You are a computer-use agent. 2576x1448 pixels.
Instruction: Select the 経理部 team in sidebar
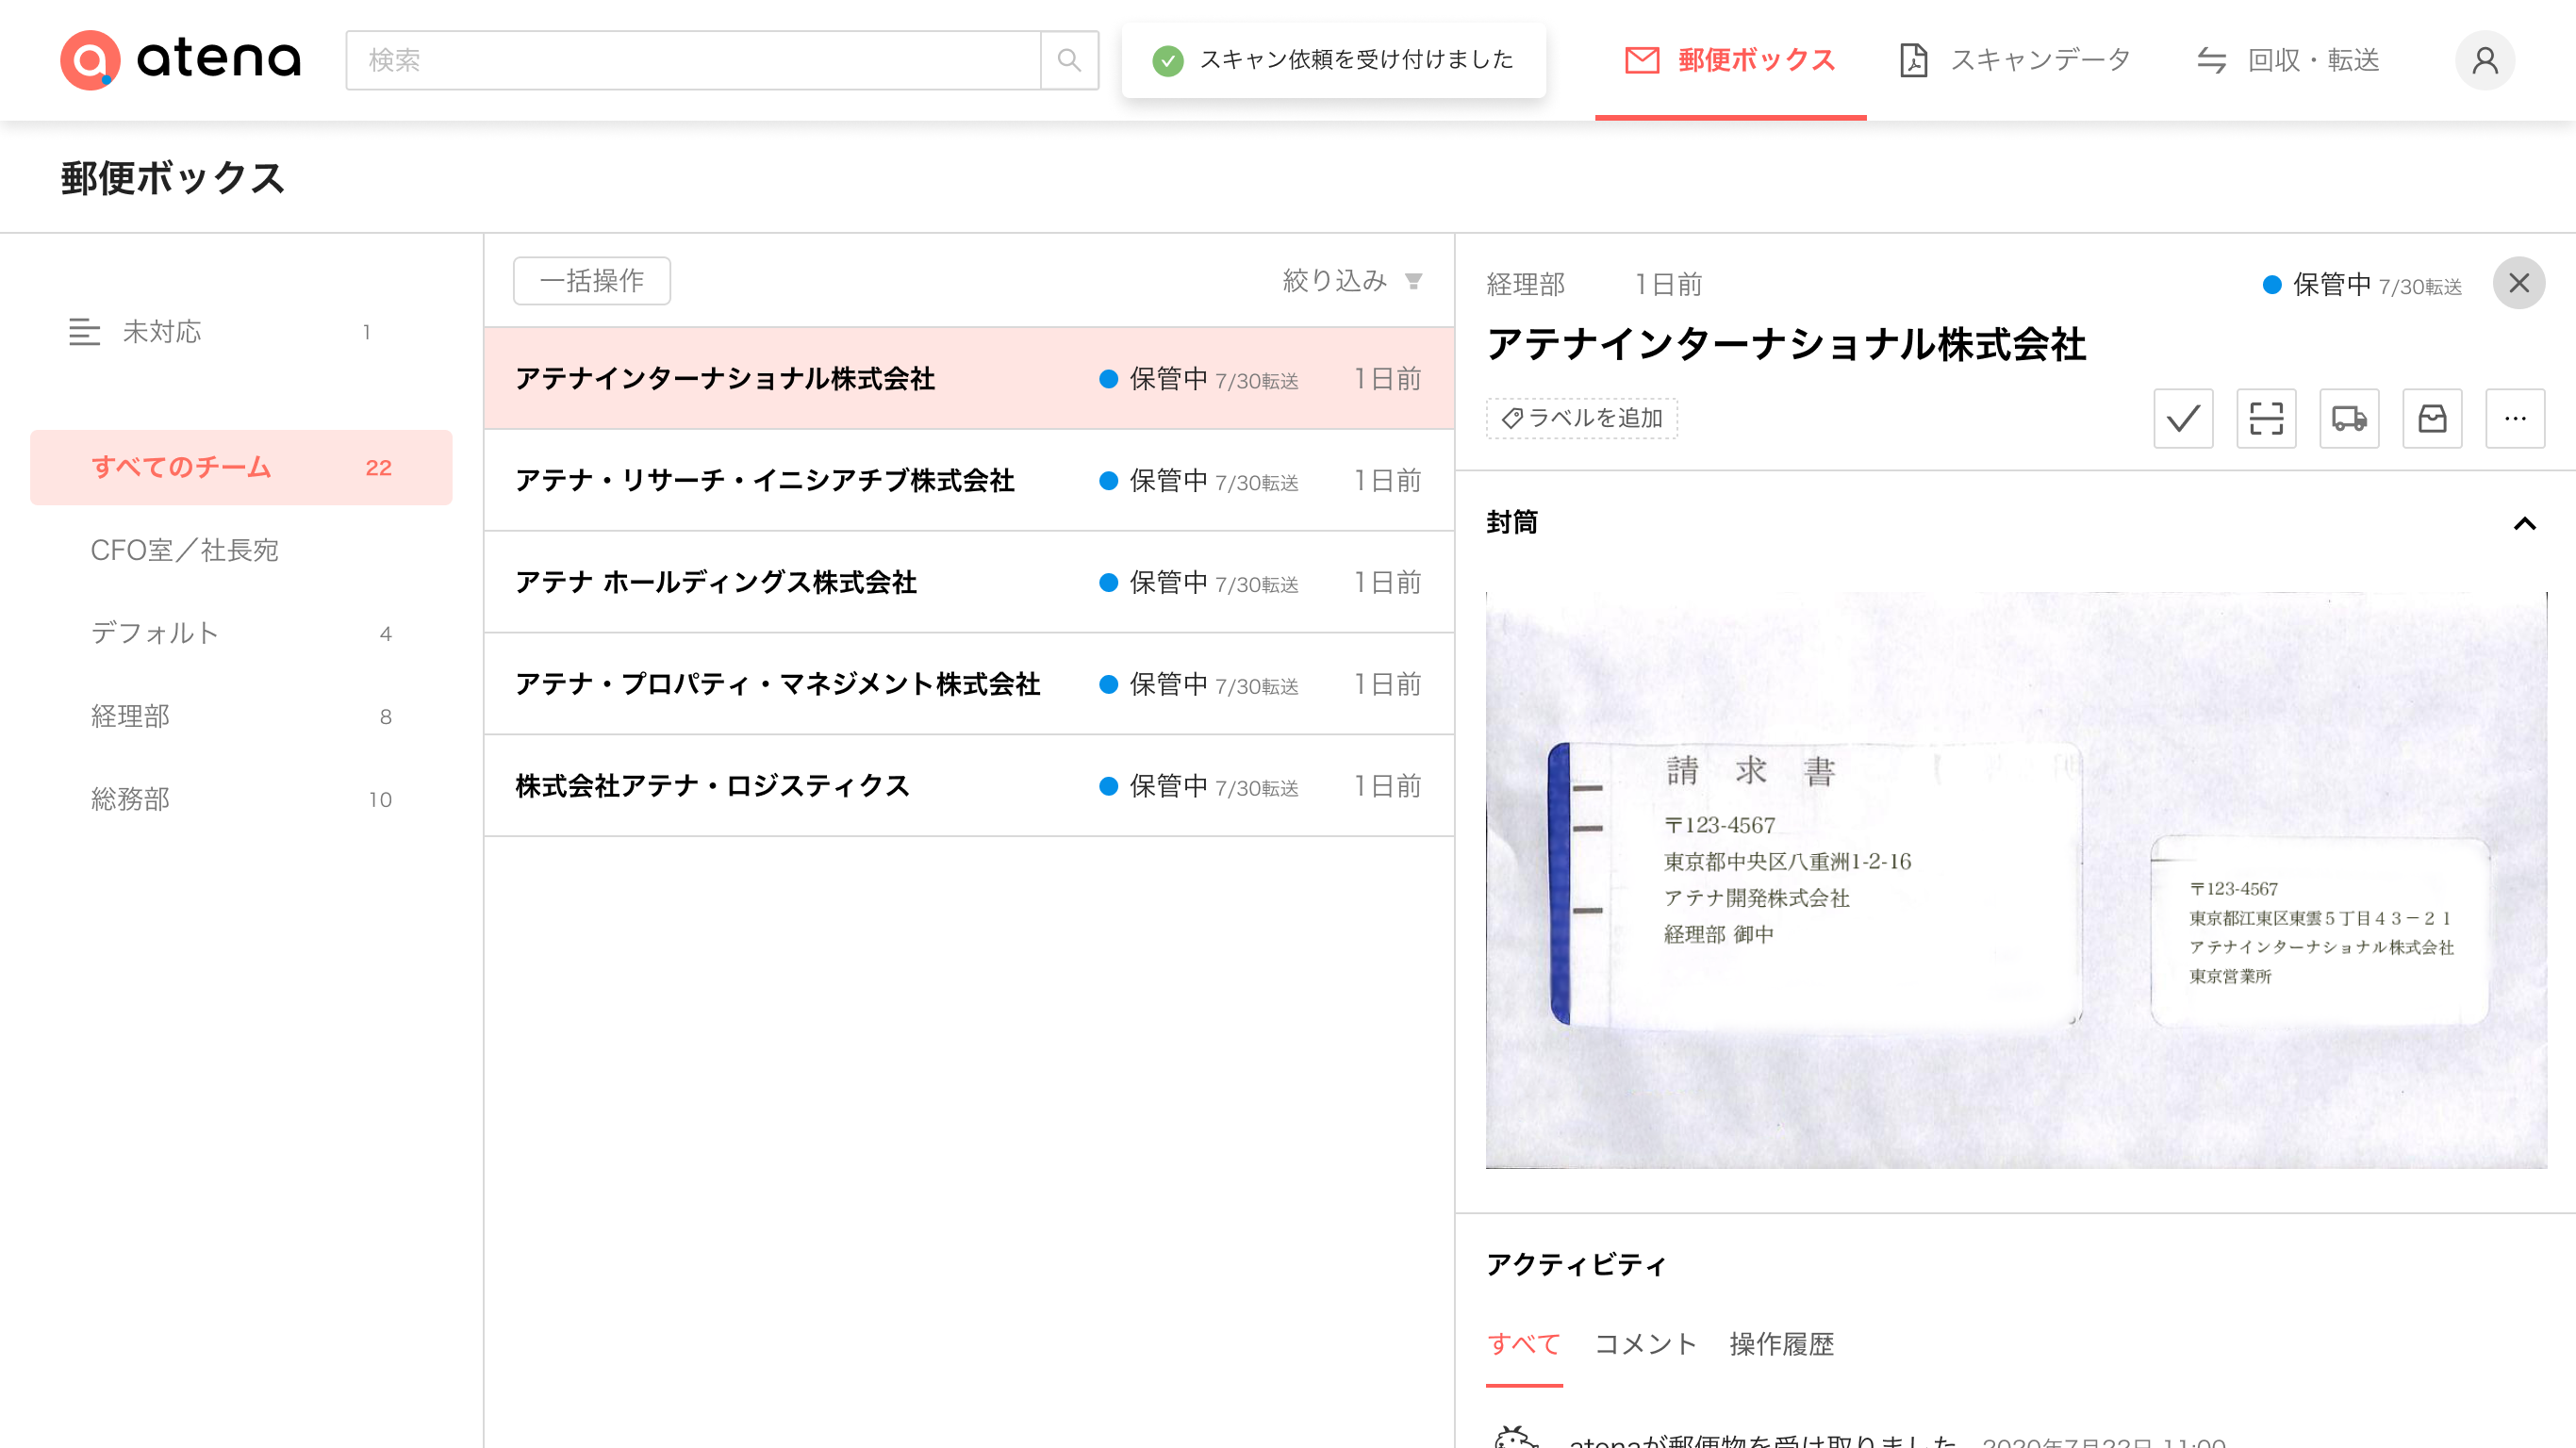click(x=129, y=716)
